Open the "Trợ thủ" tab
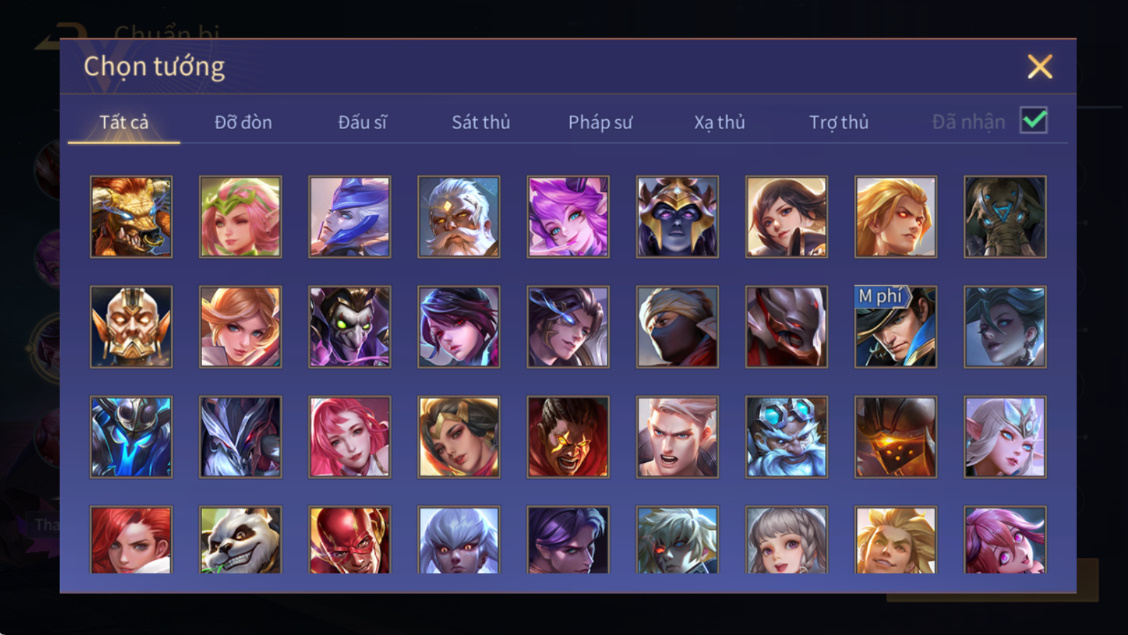The width and height of the screenshot is (1128, 635). pos(839,122)
